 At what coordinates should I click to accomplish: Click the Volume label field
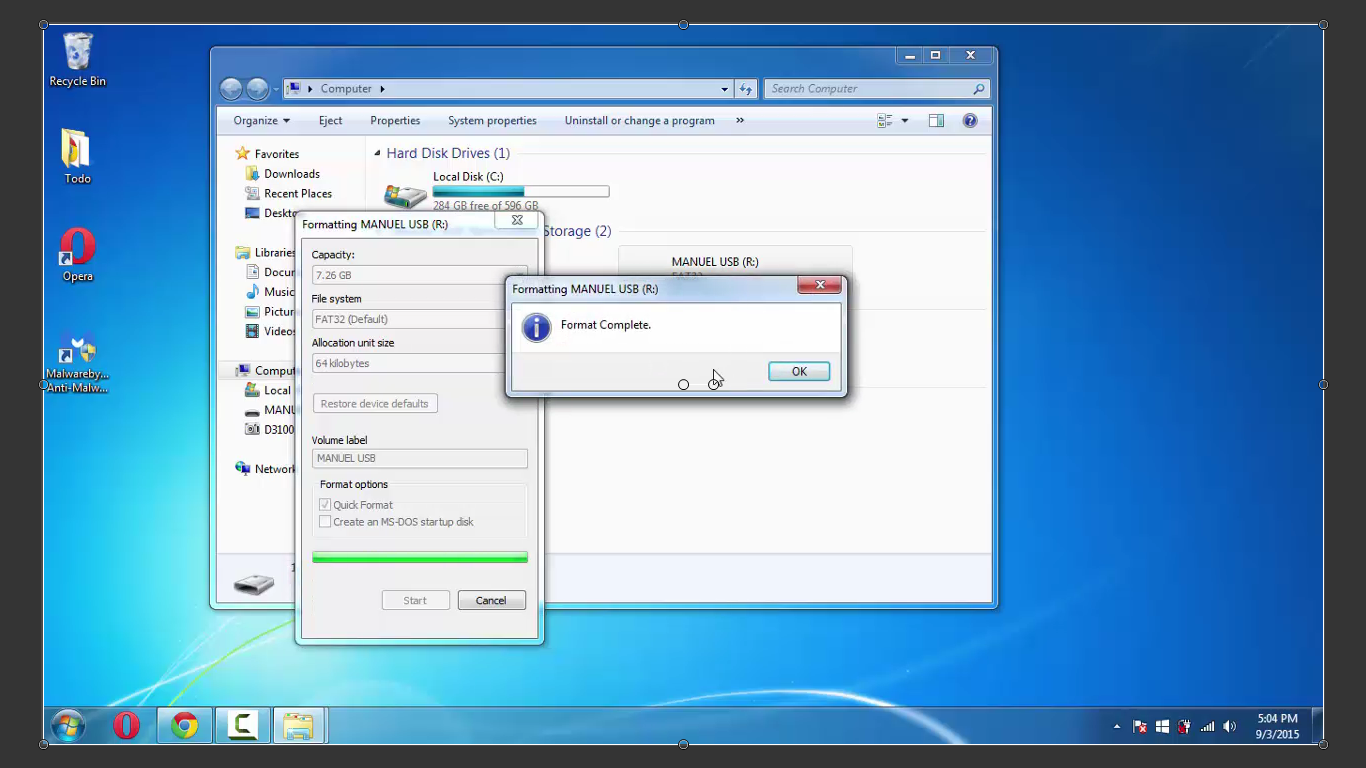coord(420,458)
